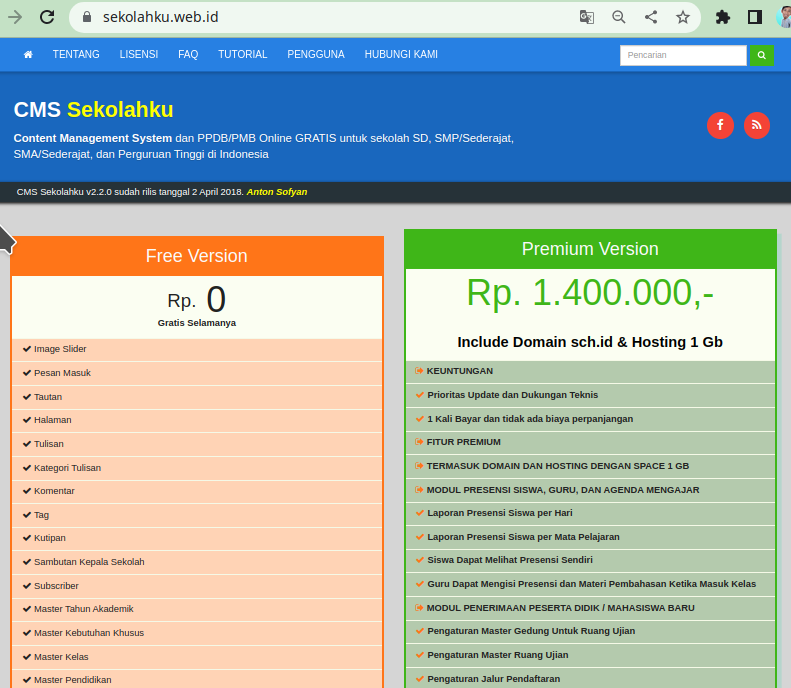Viewport: 791px width, 688px height.
Task: Open the translate page icon
Action: (587, 17)
